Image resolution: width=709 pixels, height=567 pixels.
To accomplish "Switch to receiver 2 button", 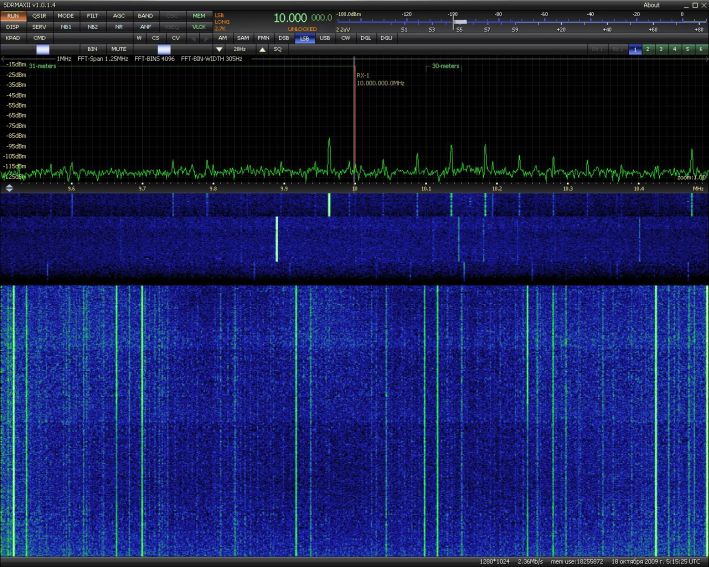I will click(648, 49).
